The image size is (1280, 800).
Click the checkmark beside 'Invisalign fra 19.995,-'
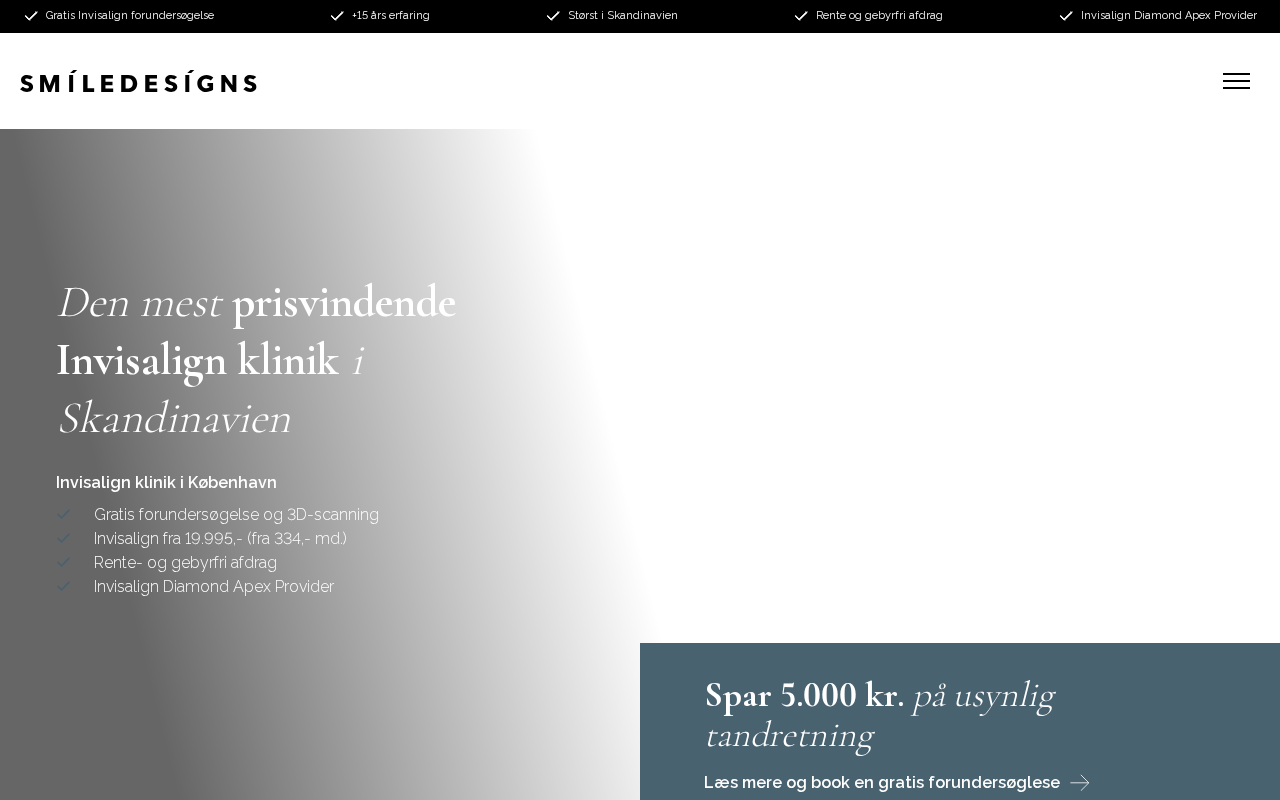coord(63,539)
